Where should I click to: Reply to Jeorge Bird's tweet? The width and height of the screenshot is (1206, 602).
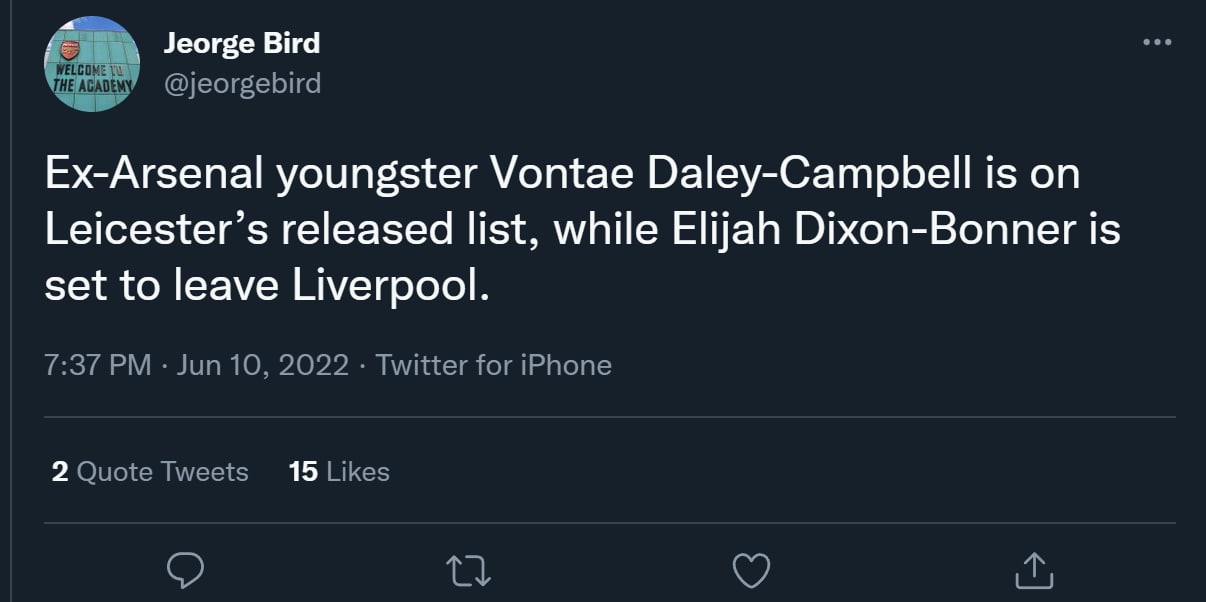coord(185,570)
